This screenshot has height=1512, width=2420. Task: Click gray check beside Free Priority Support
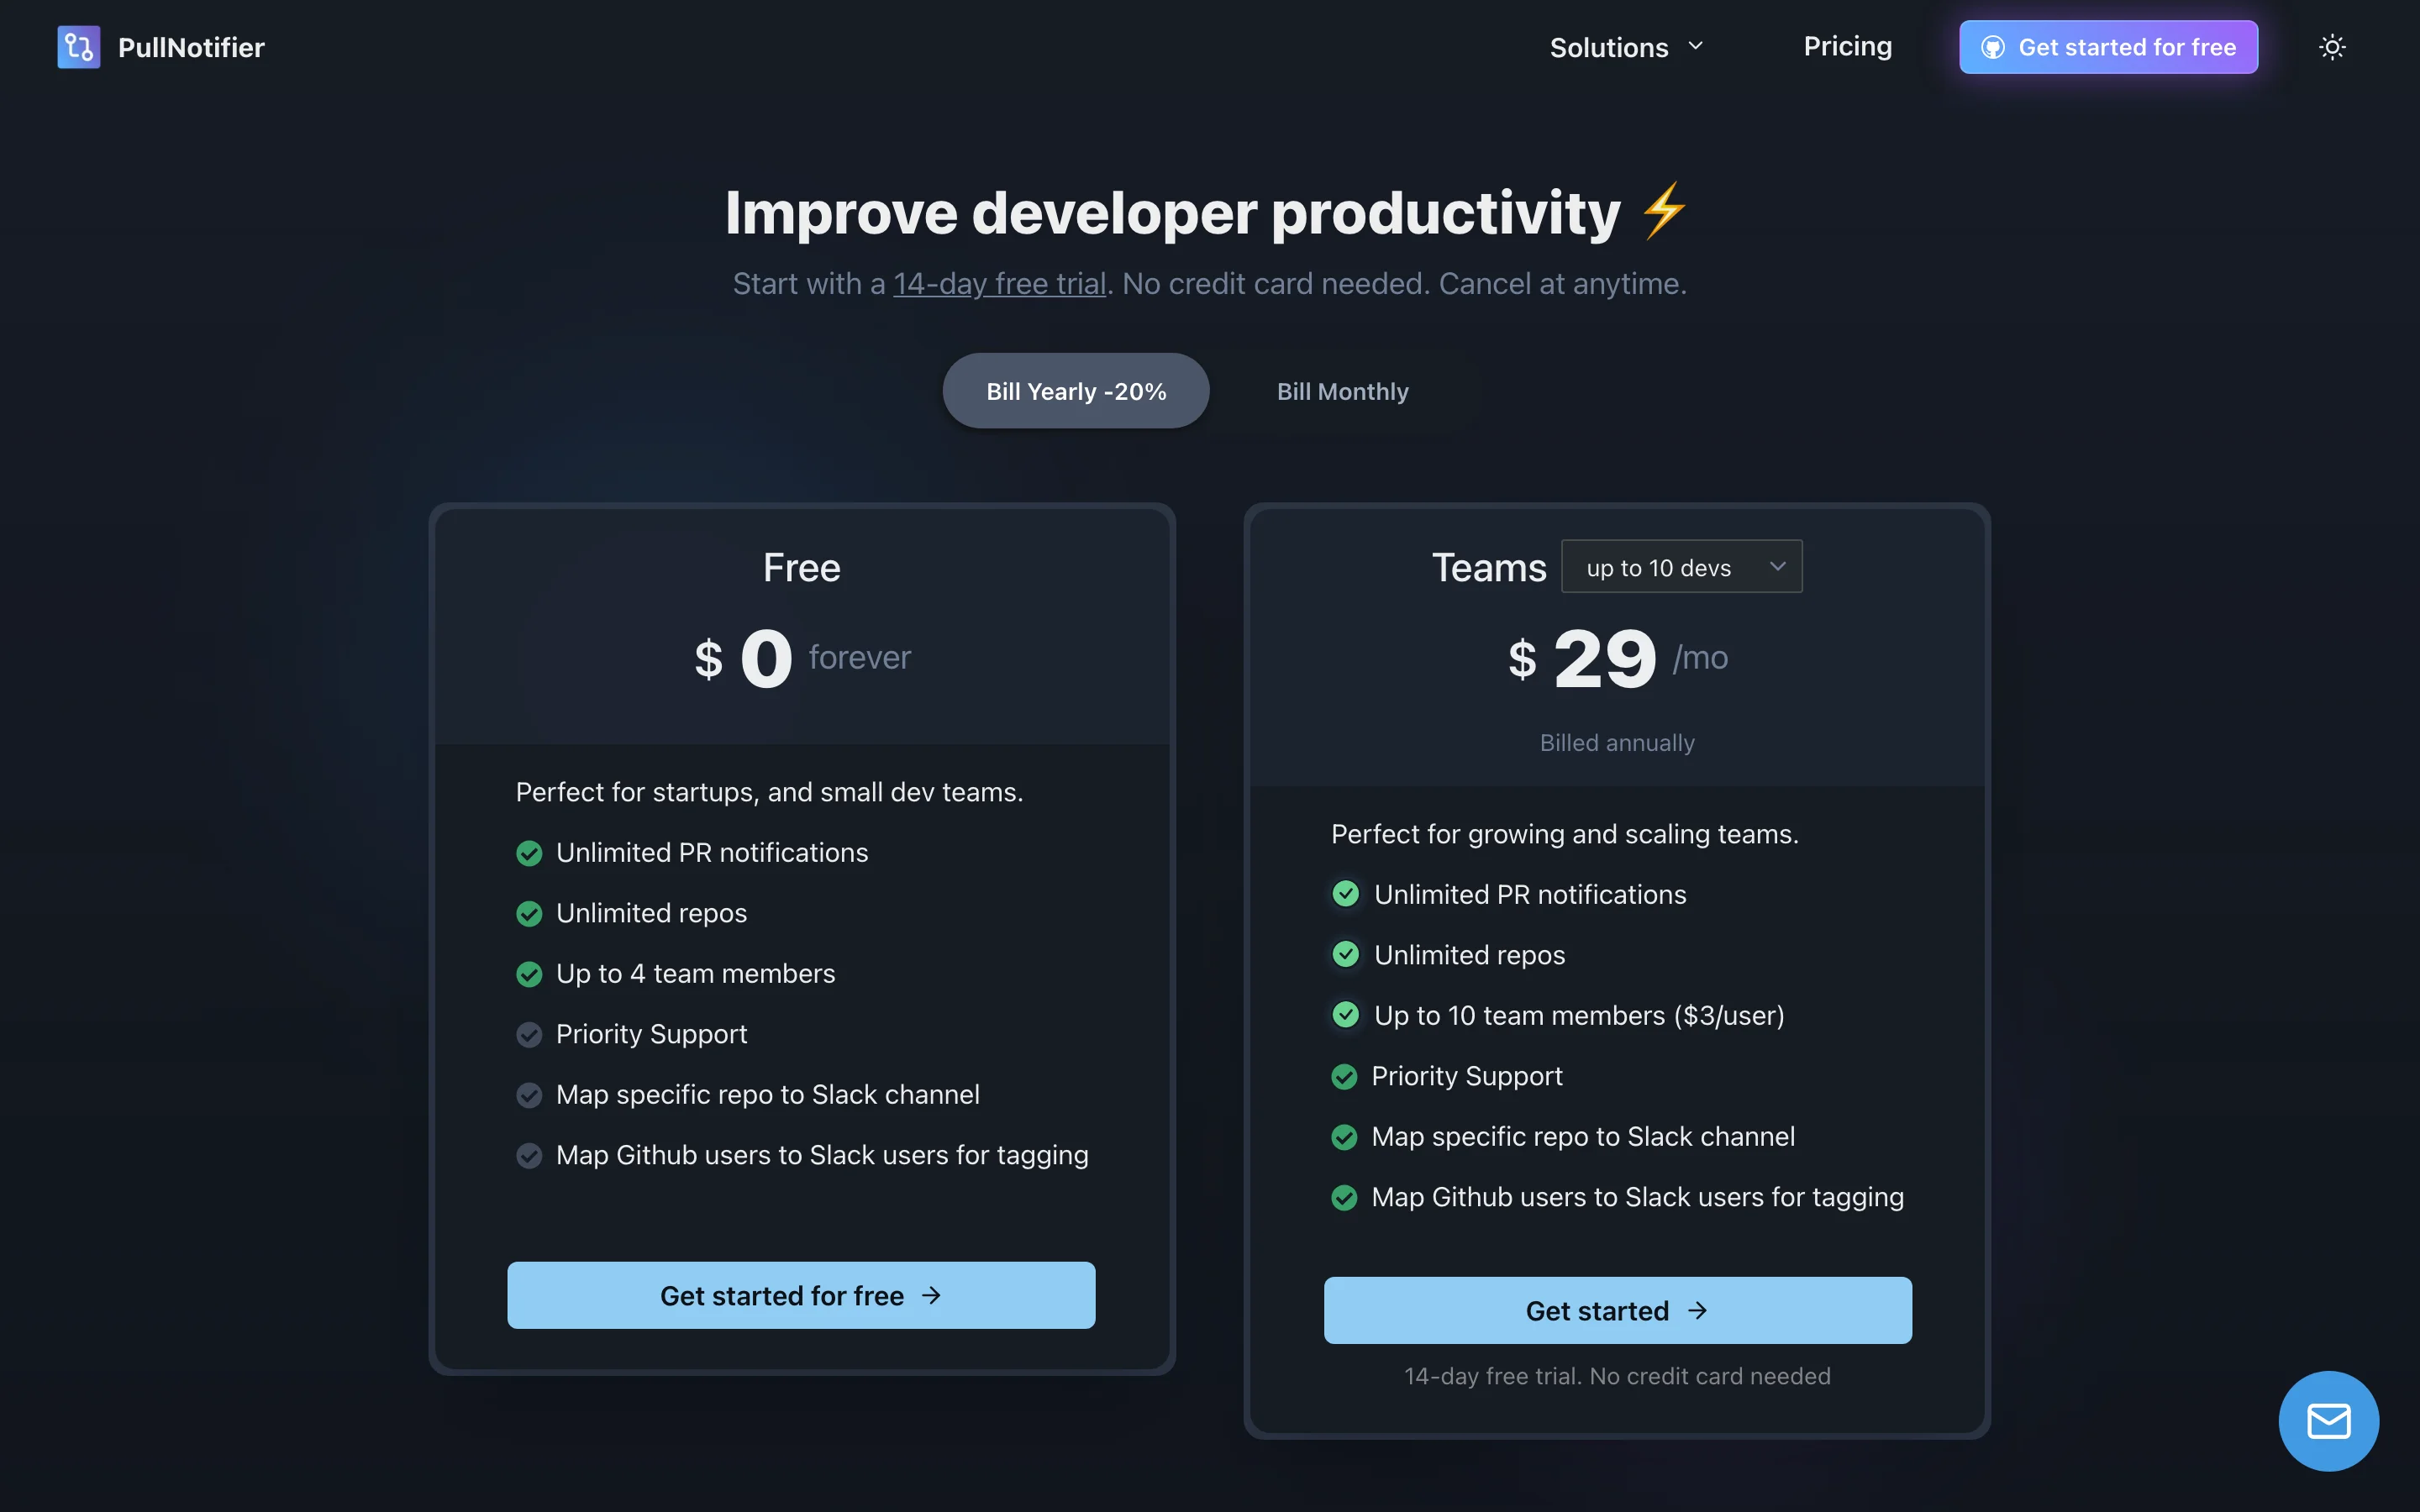pos(529,1034)
